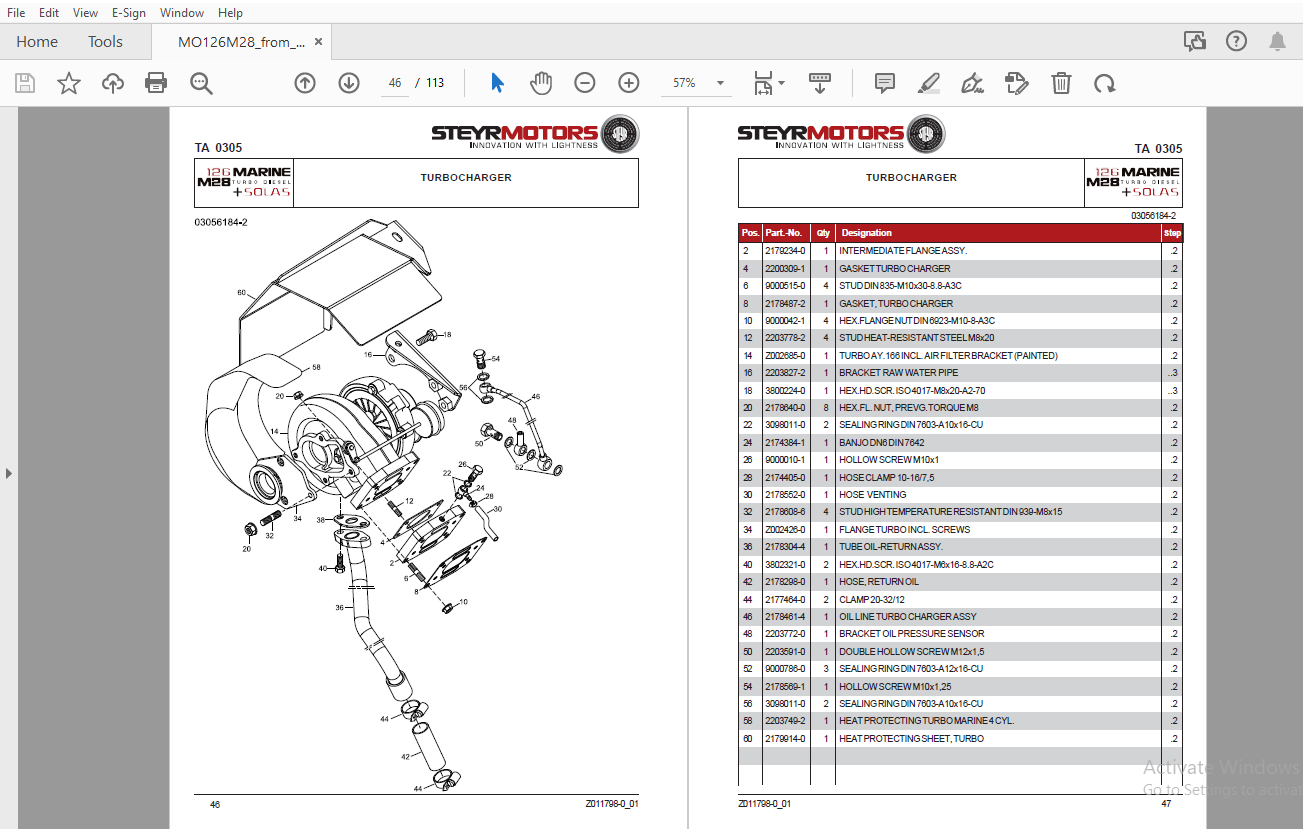Click the OIL LINE TURBO CHARGER ASSY text
This screenshot has width=1303, height=829.
tap(908, 617)
